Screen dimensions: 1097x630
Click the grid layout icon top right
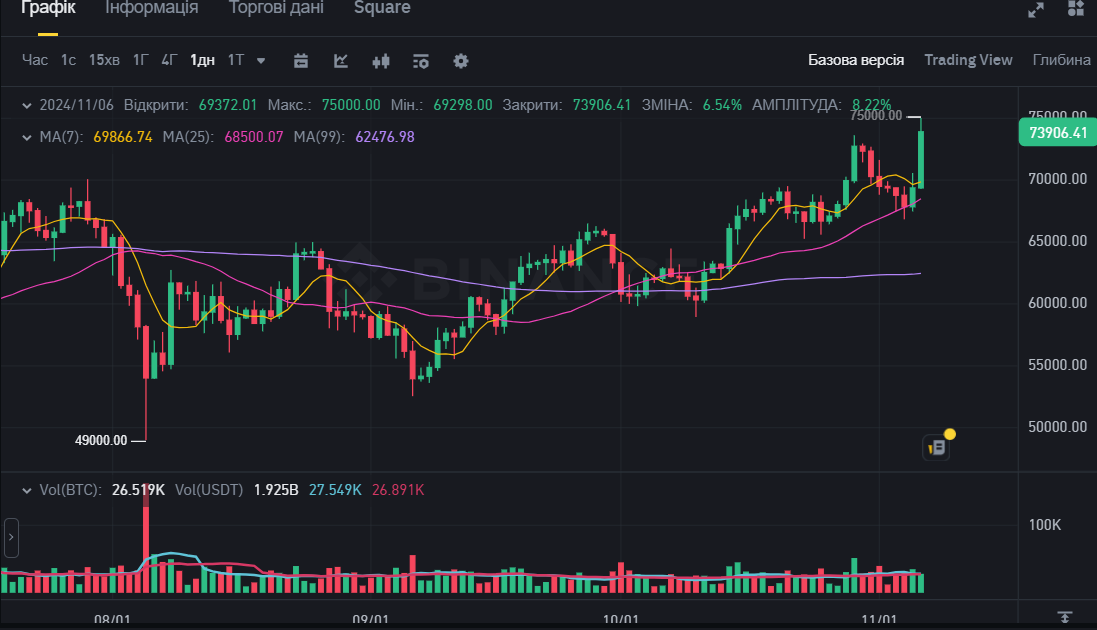[x=1076, y=10]
